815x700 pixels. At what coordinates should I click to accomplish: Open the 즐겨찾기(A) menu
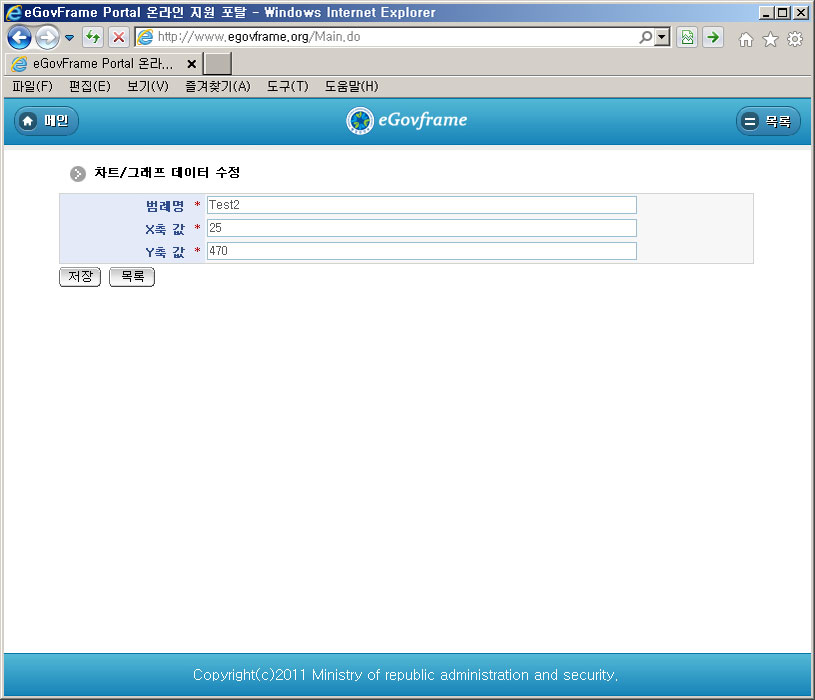pos(217,87)
